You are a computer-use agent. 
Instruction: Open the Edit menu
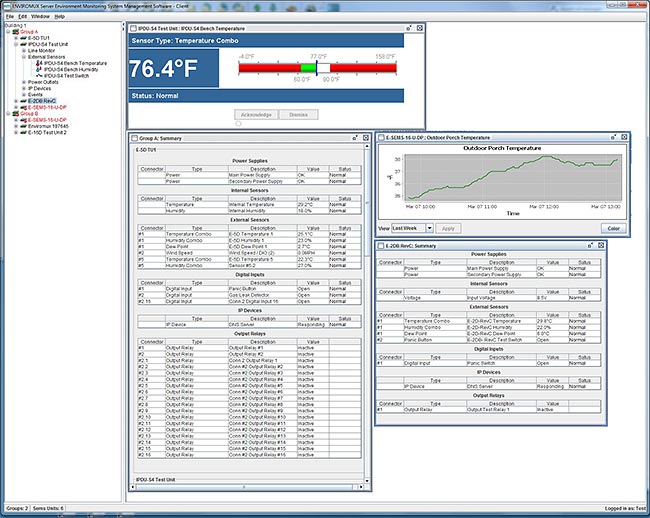pos(23,17)
